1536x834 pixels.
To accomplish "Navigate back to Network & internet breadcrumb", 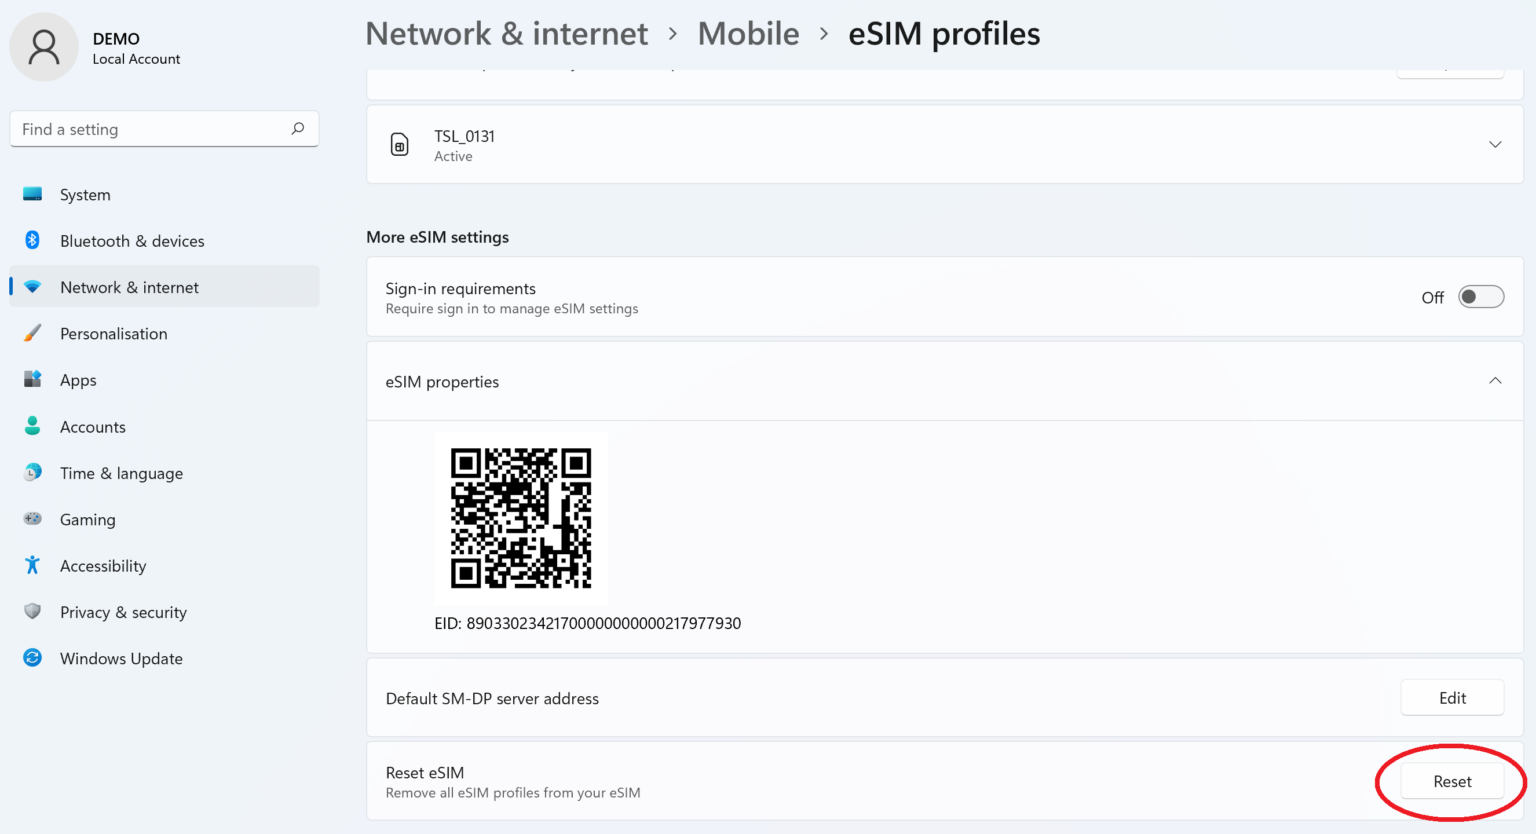I will click(506, 33).
